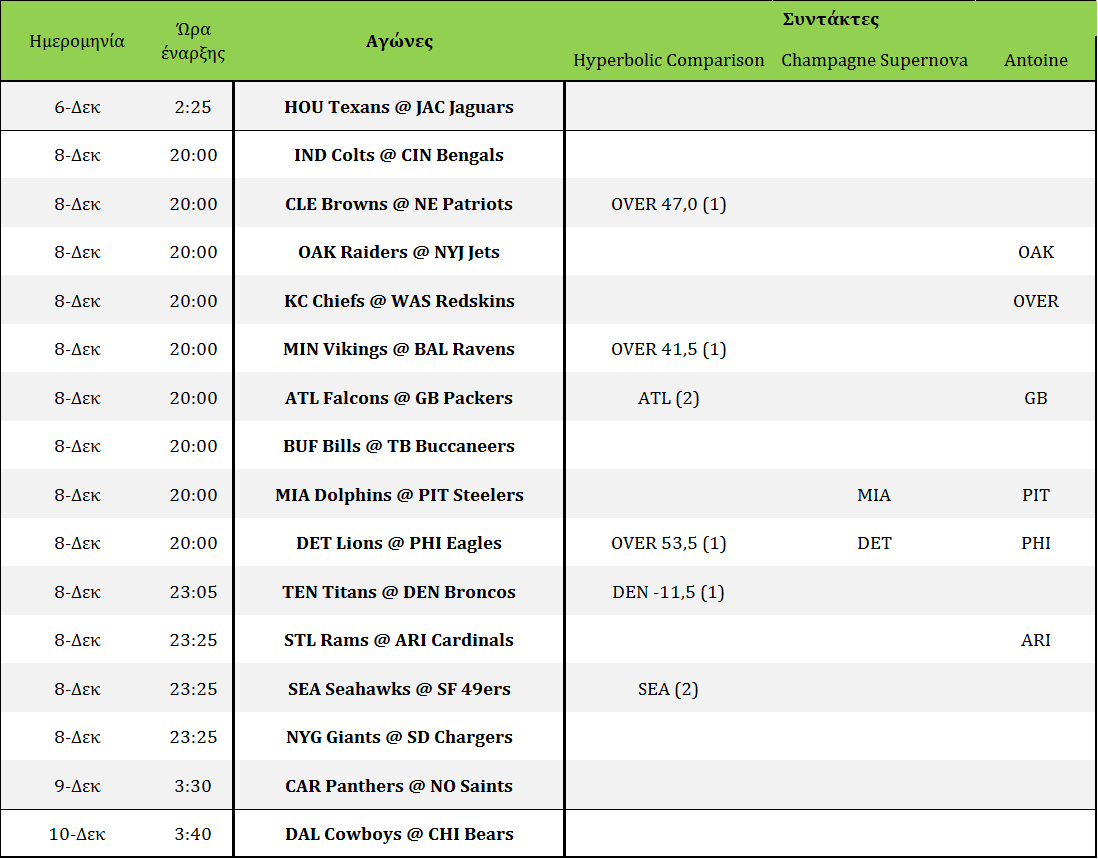Click the Συντάκτες header cell
The image size is (1098, 859).
tap(830, 19)
